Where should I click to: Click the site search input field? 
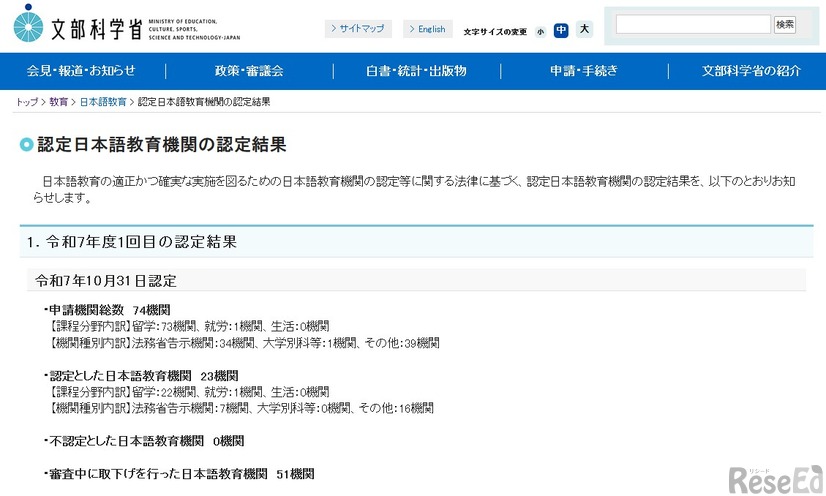(x=692, y=25)
